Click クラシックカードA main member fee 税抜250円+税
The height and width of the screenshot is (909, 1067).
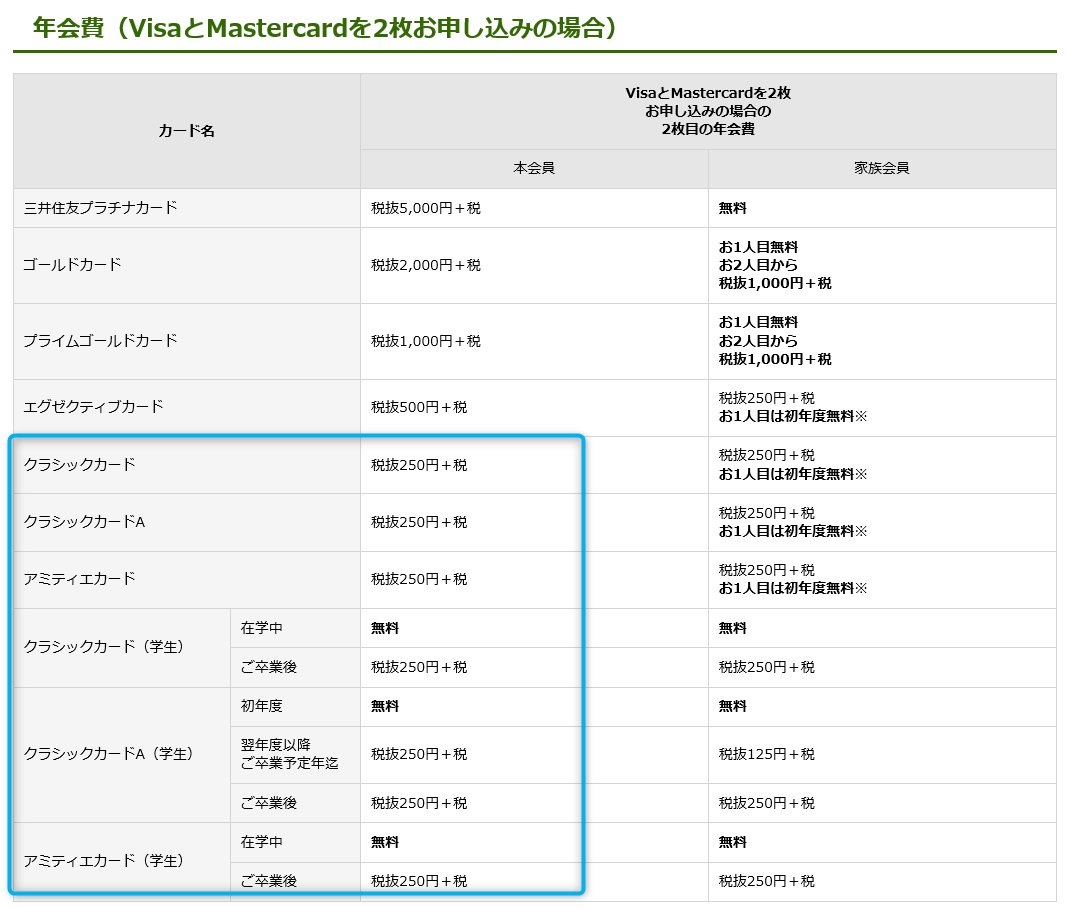pyautogui.click(x=418, y=523)
